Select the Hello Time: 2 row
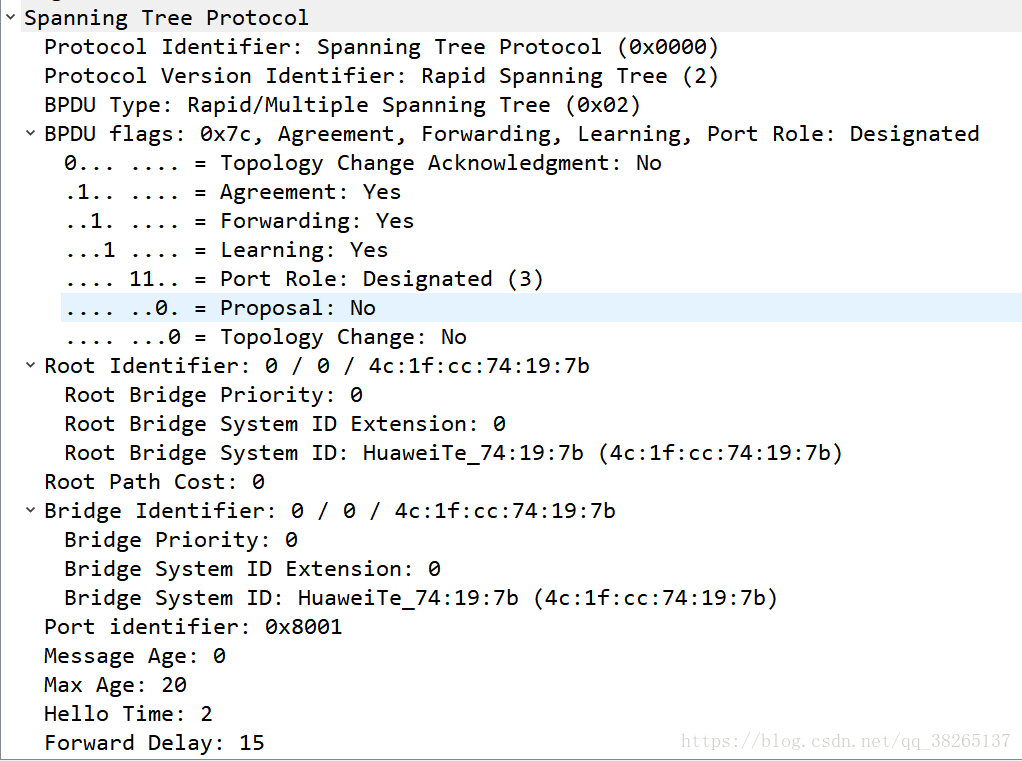 click(128, 713)
